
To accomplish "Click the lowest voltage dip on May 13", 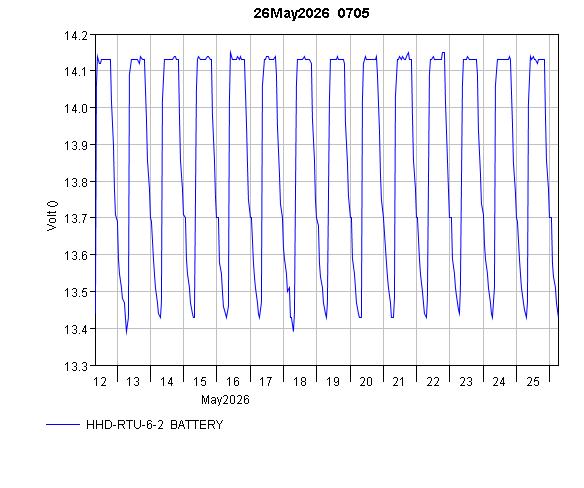I will tap(126, 332).
